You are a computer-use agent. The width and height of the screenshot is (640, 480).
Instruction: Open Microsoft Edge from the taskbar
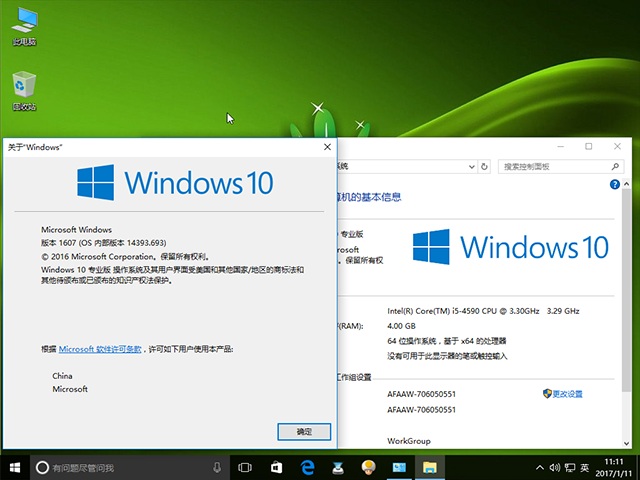[x=308, y=467]
